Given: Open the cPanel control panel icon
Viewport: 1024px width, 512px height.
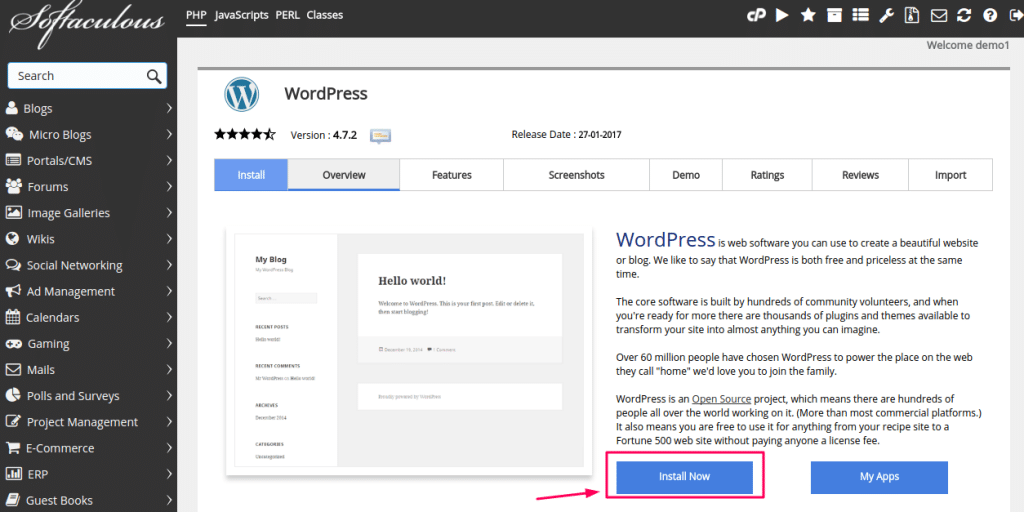Looking at the screenshot, I should point(756,15).
